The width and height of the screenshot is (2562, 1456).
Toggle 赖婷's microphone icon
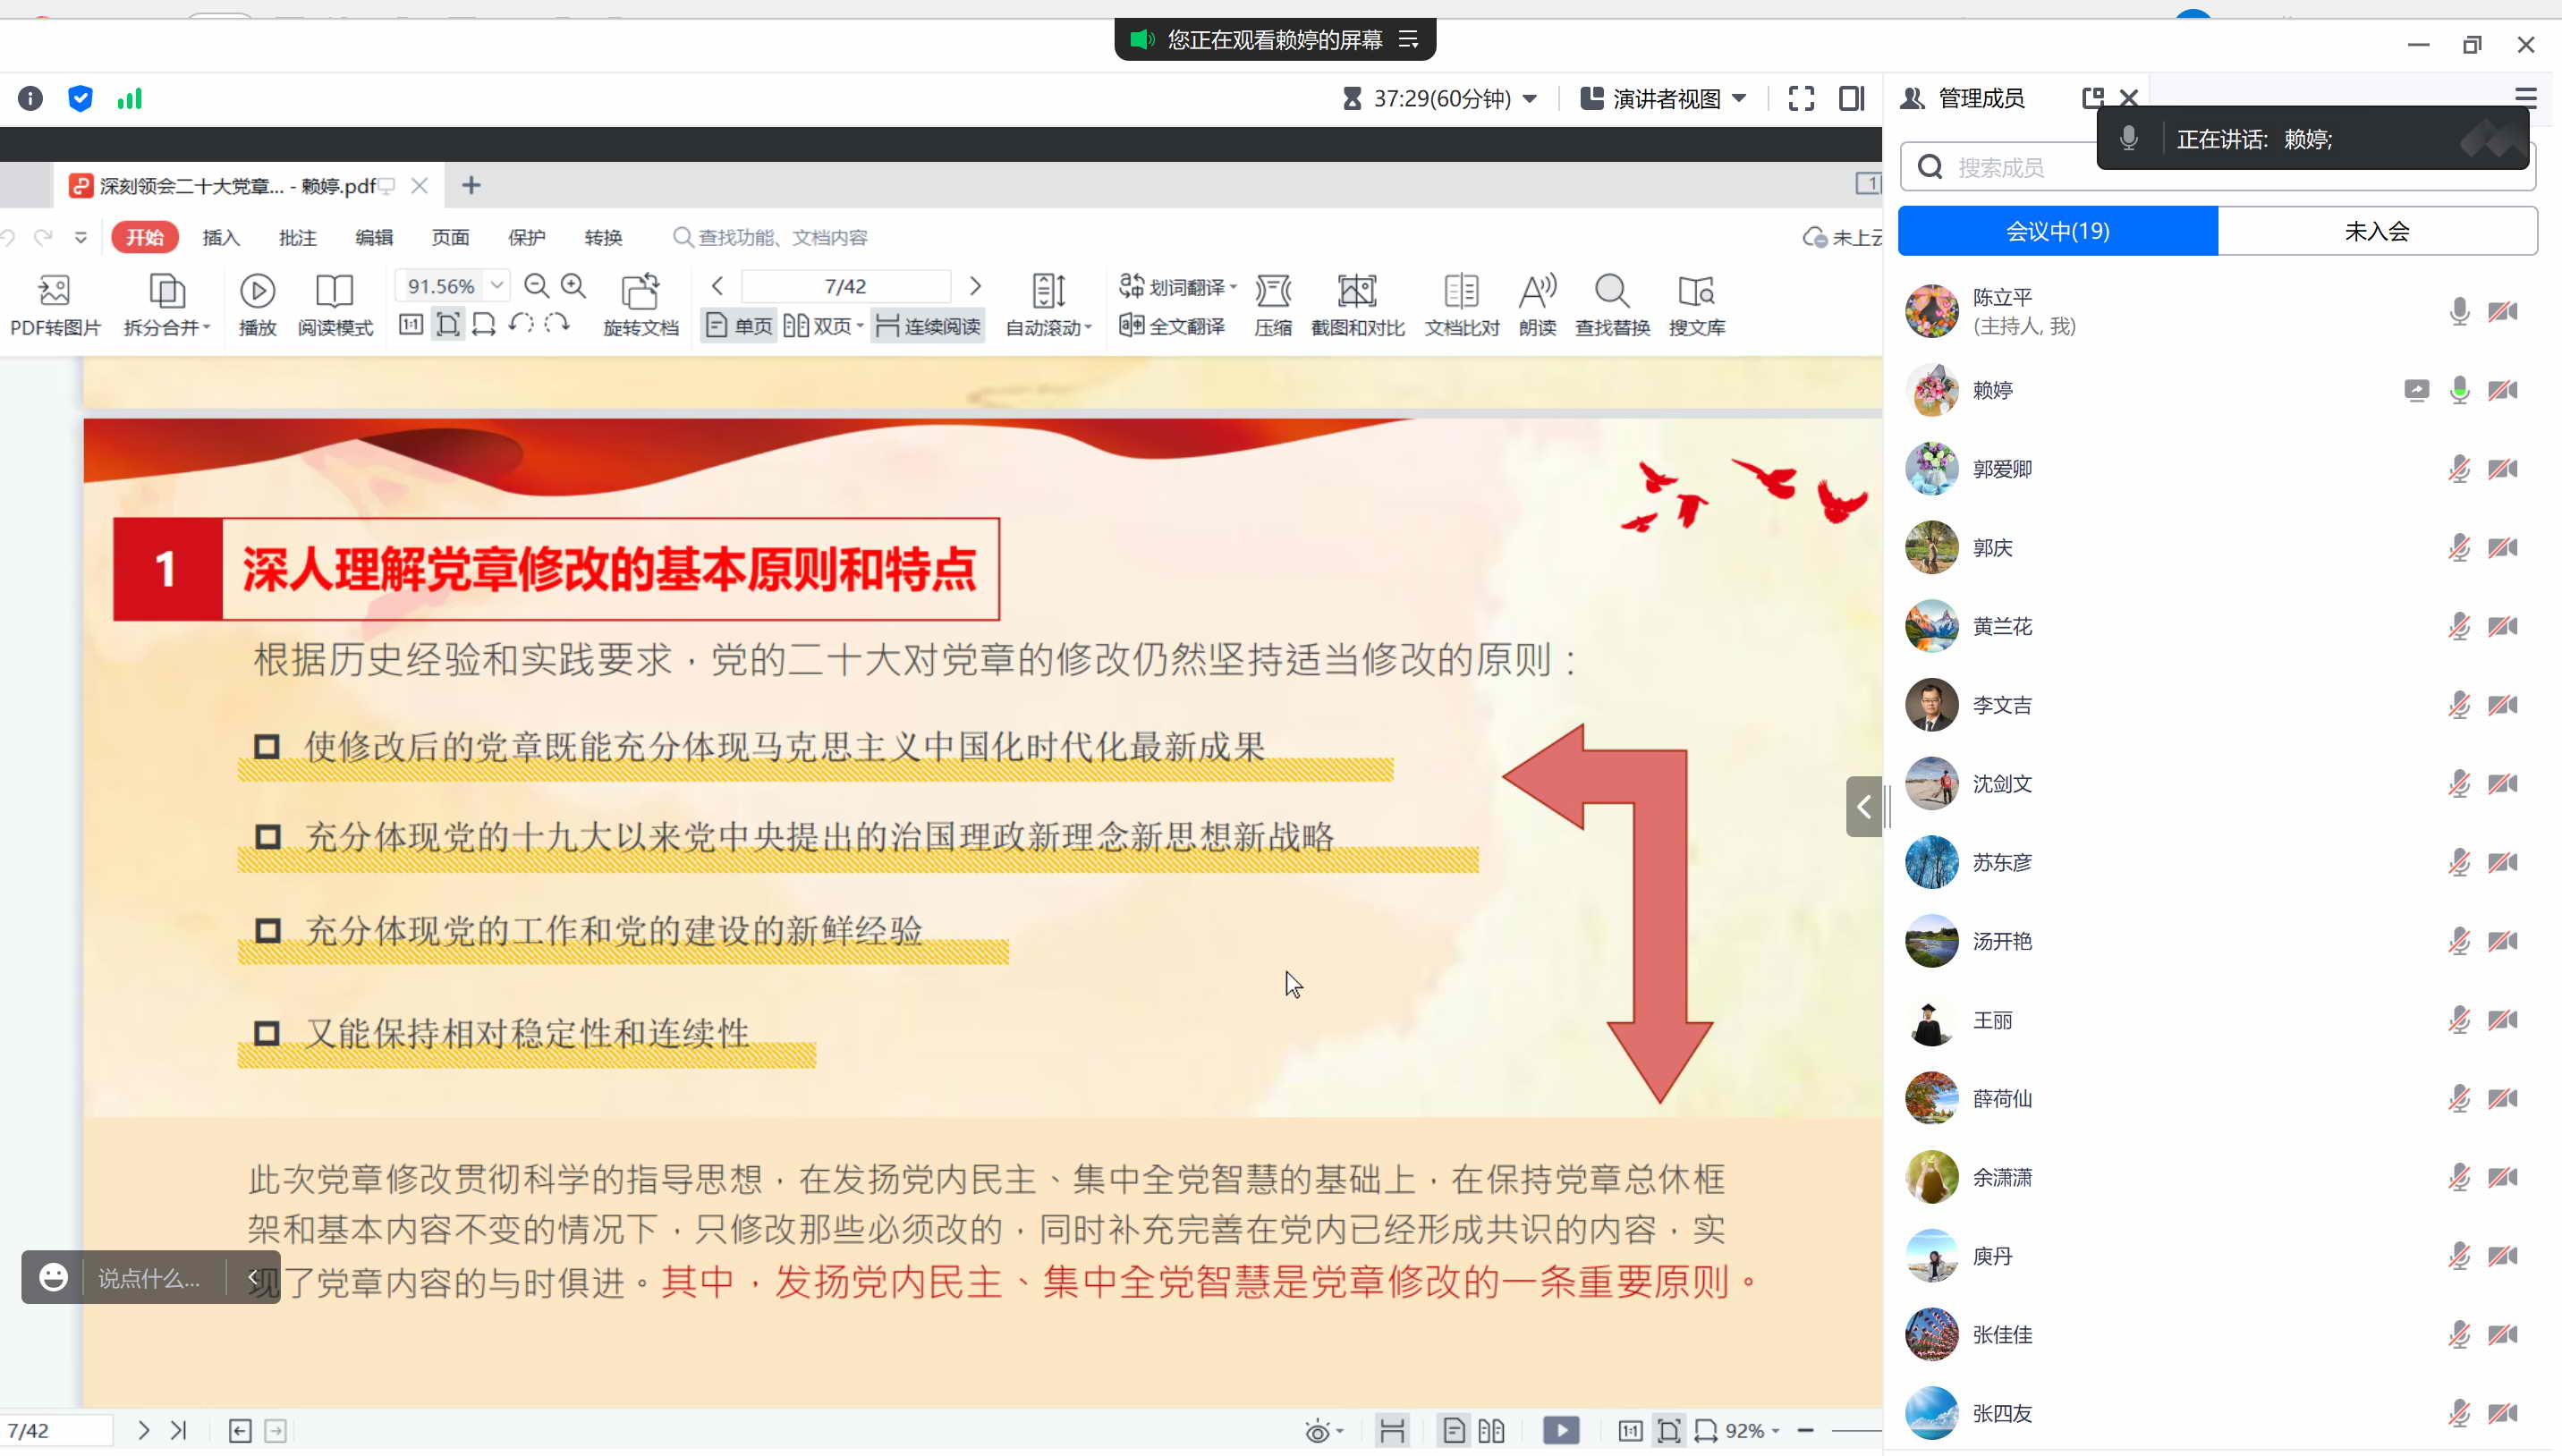coord(2459,390)
